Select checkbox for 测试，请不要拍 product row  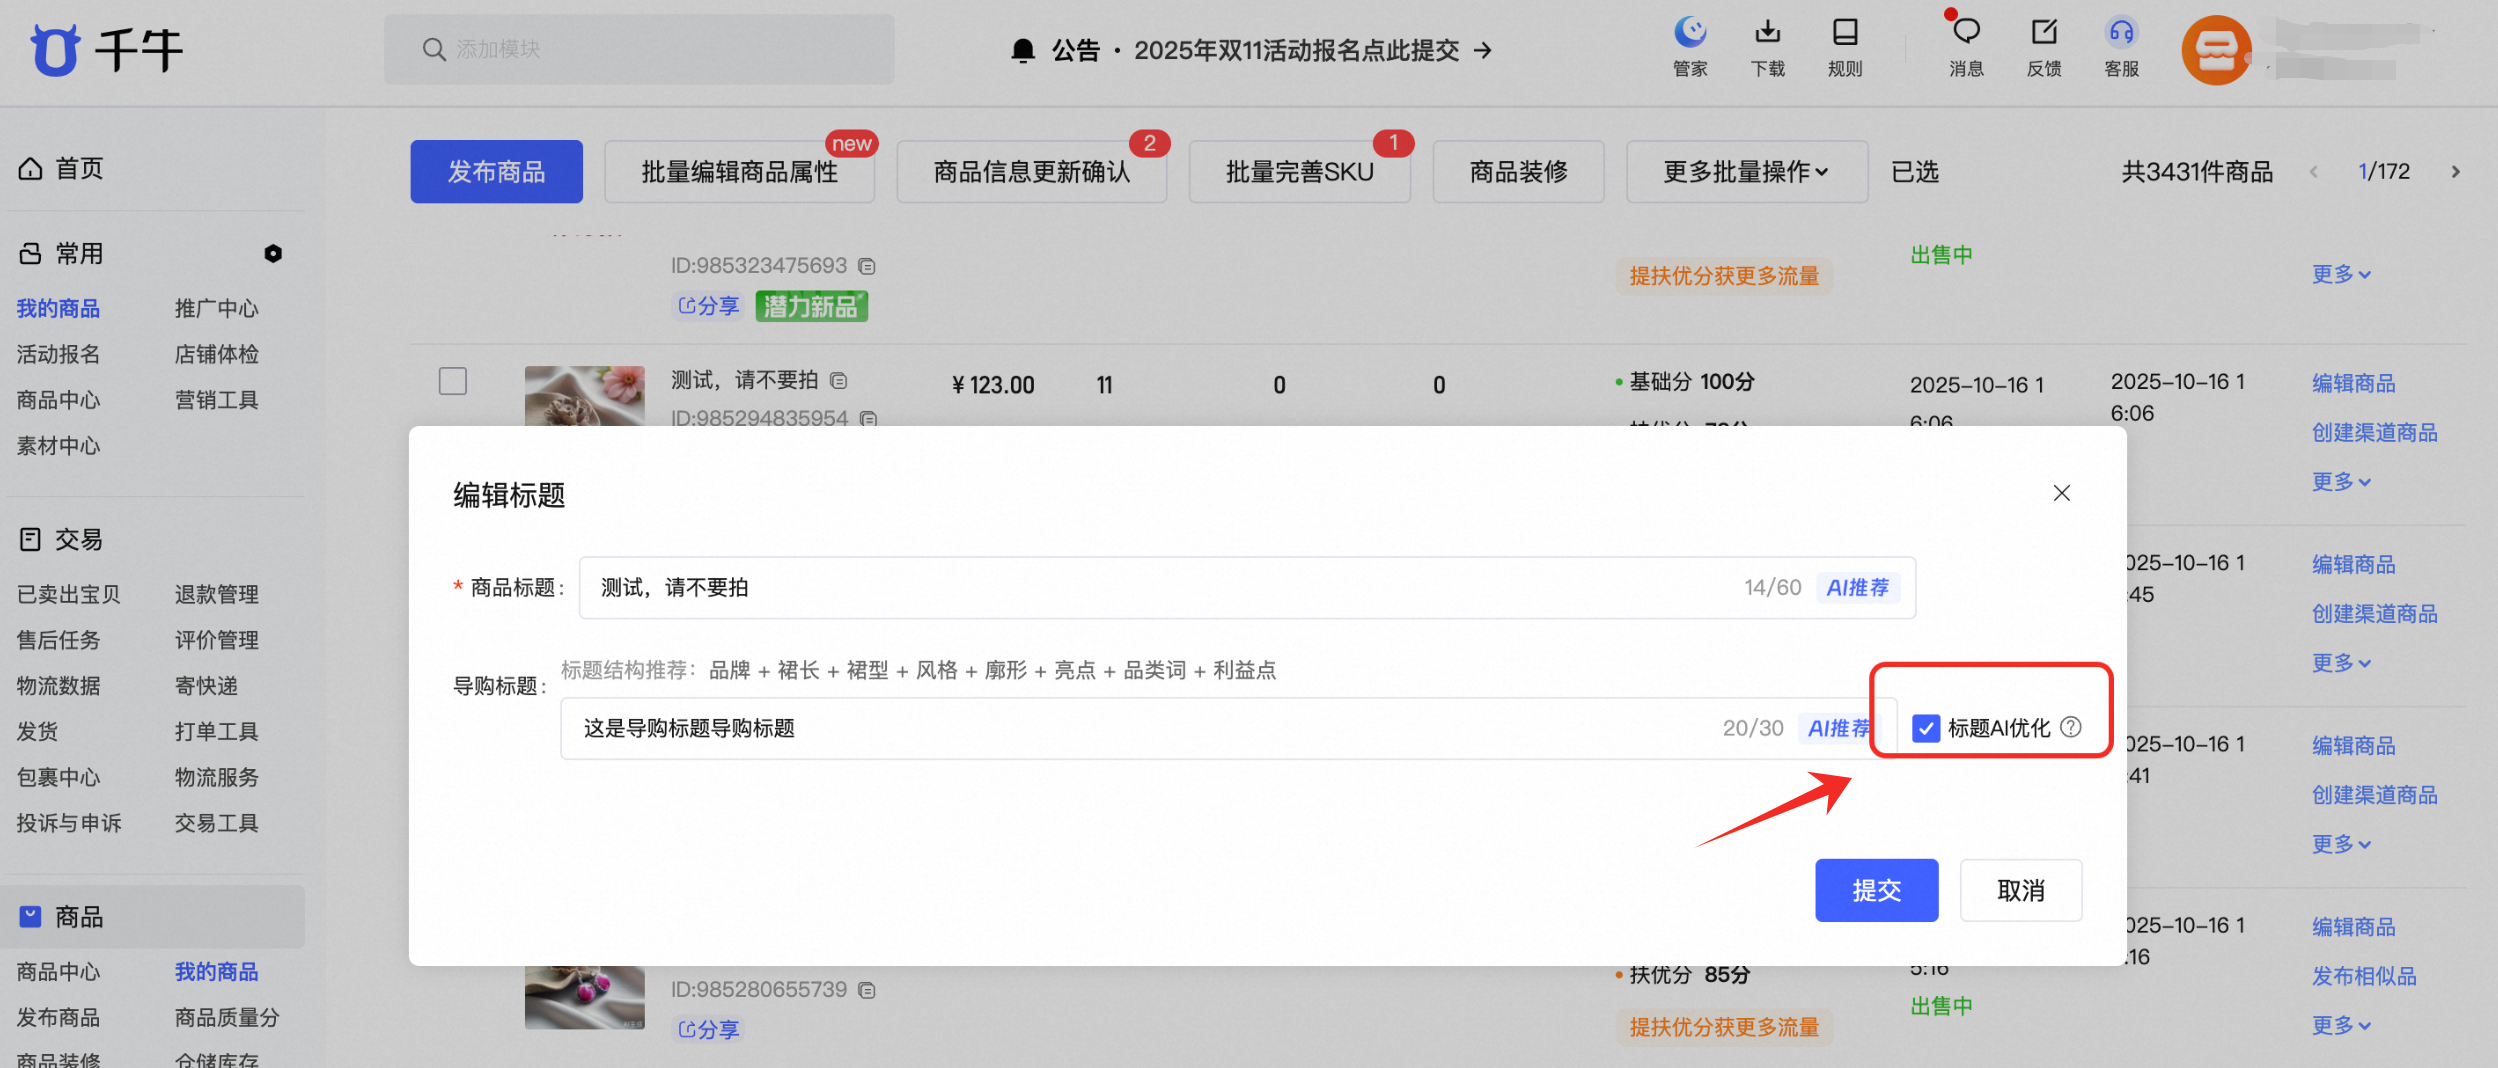tap(453, 381)
